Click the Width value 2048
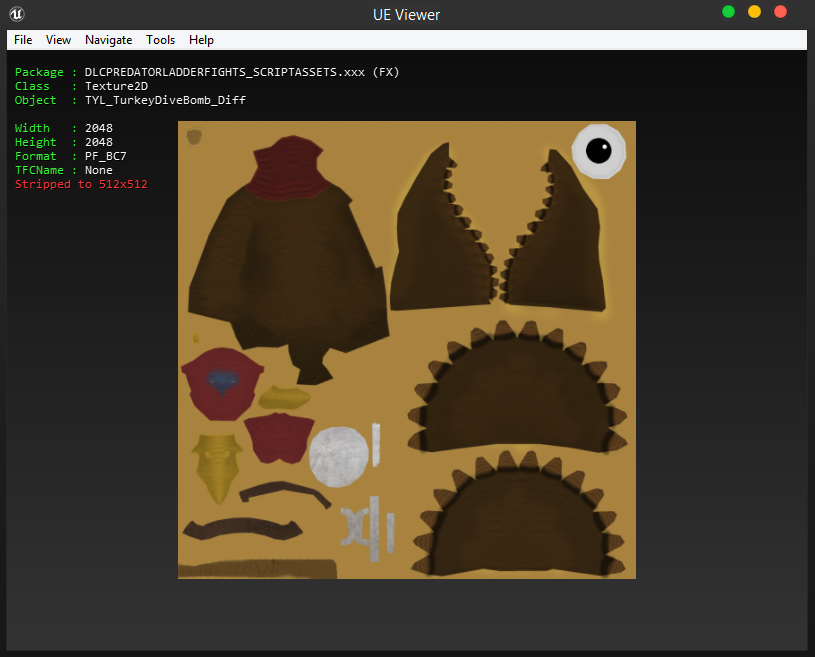Screen dimensions: 815x657 tap(99, 128)
